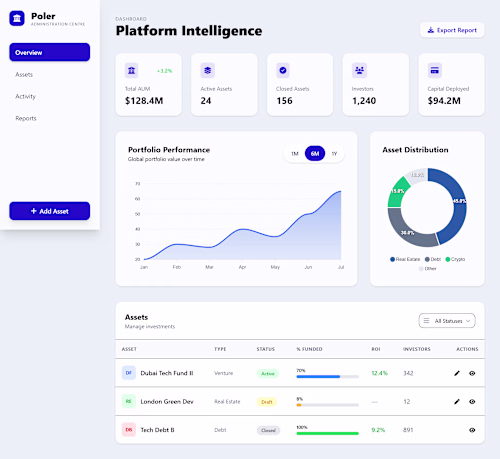
Task: View Dubai Tech Fund II via eye icon
Action: pos(472,373)
